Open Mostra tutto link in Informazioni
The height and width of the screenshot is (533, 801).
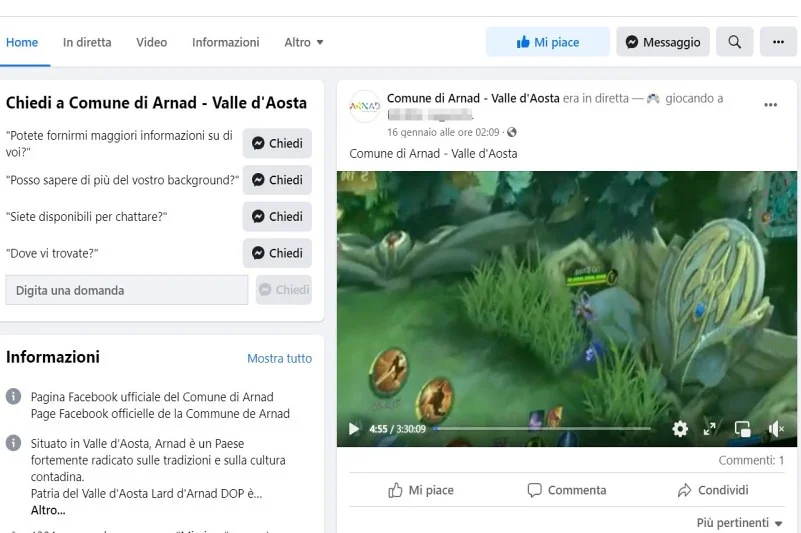(279, 359)
